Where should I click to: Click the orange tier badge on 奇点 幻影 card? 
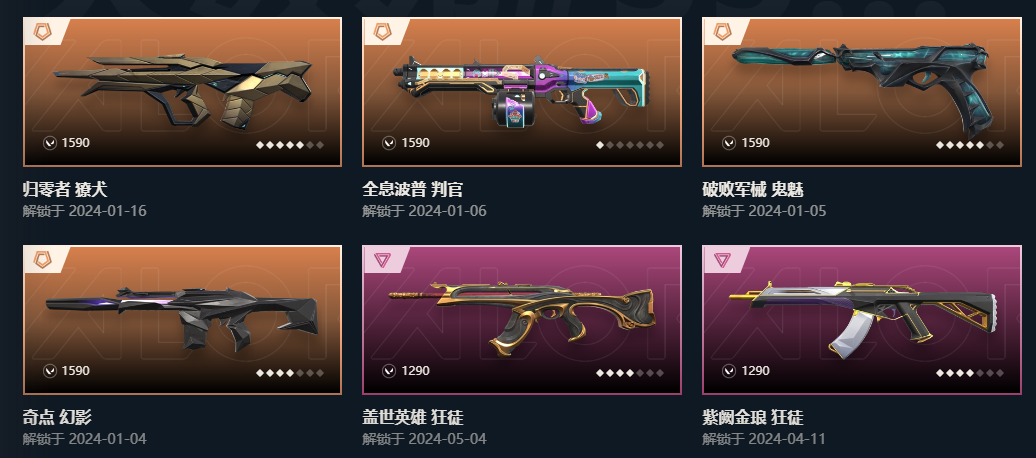(42, 259)
